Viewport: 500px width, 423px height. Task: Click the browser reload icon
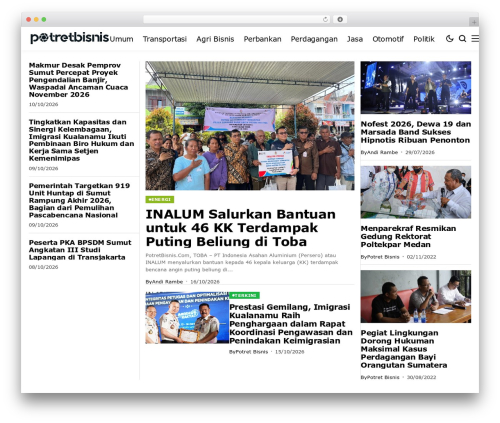325,20
